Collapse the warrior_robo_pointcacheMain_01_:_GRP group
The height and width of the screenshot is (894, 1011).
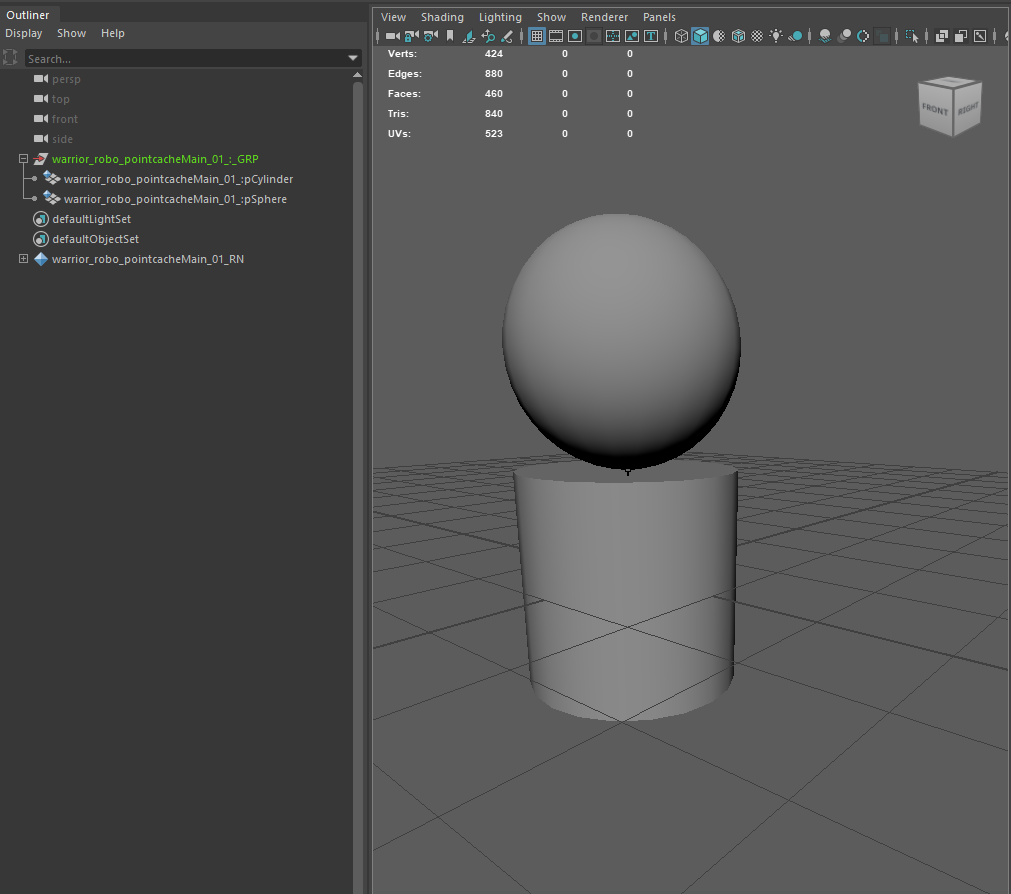pyautogui.click(x=23, y=158)
